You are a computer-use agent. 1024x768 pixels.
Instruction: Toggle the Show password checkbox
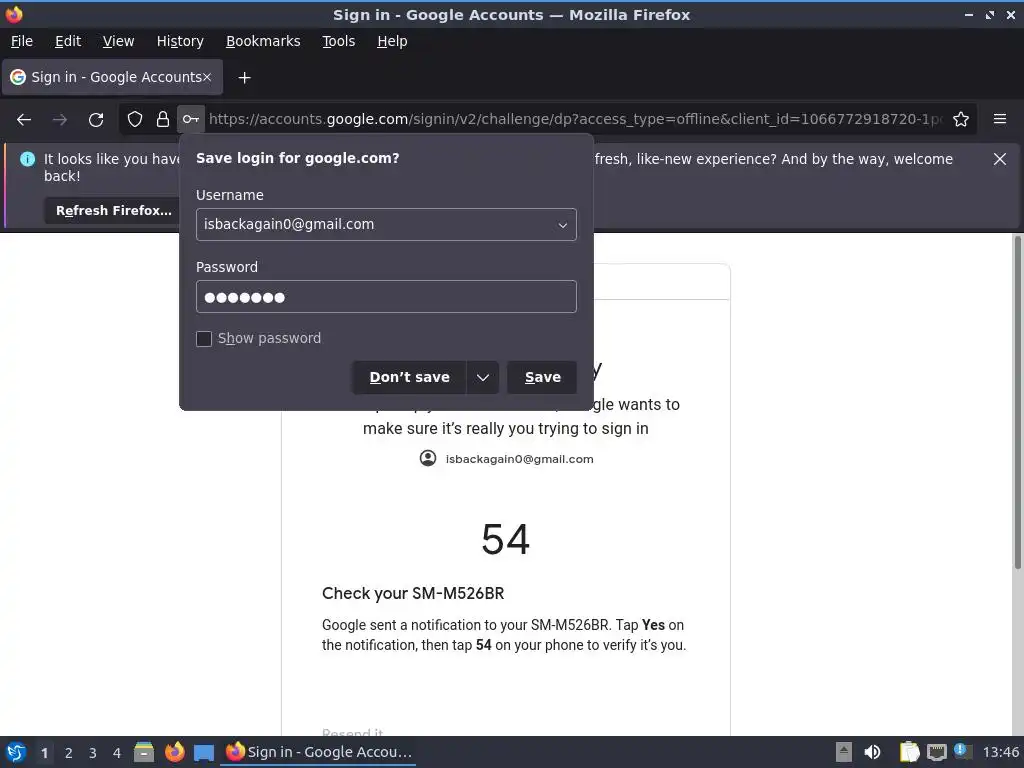(x=204, y=339)
